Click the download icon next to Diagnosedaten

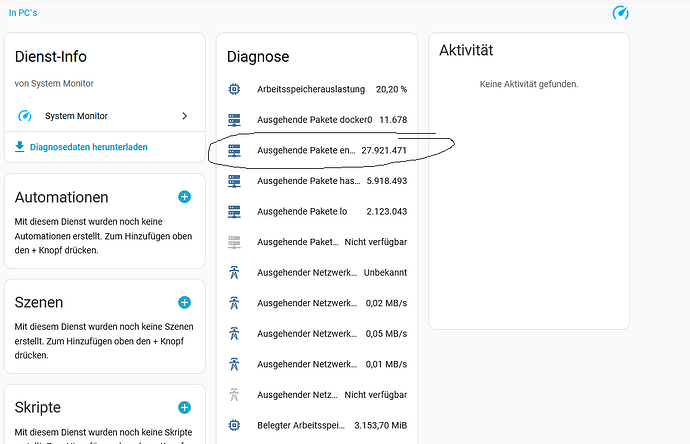pos(20,147)
